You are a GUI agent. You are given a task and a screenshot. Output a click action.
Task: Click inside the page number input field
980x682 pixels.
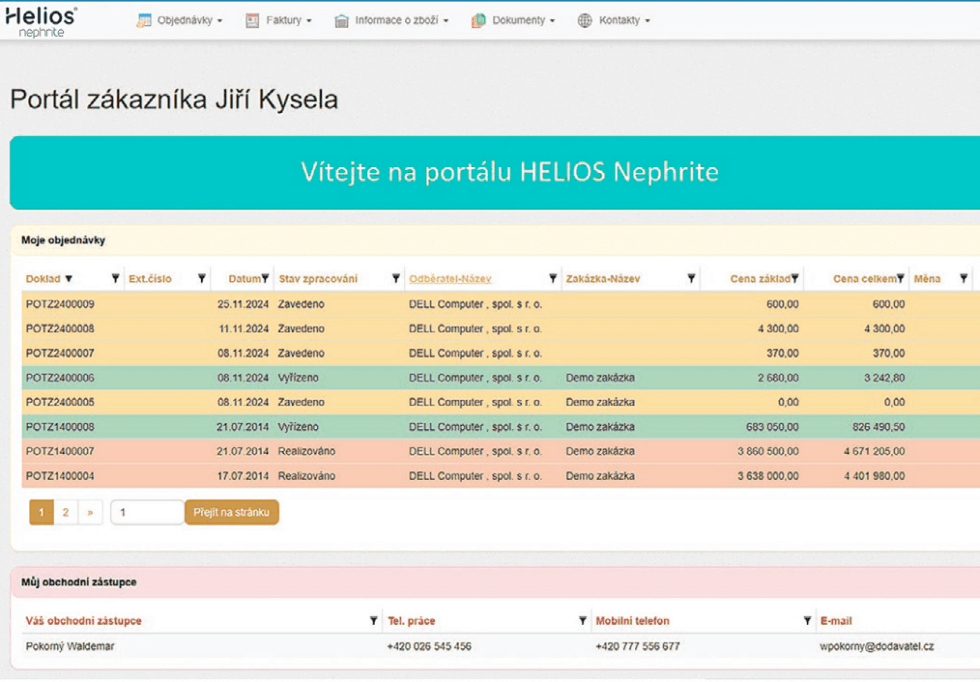point(146,511)
